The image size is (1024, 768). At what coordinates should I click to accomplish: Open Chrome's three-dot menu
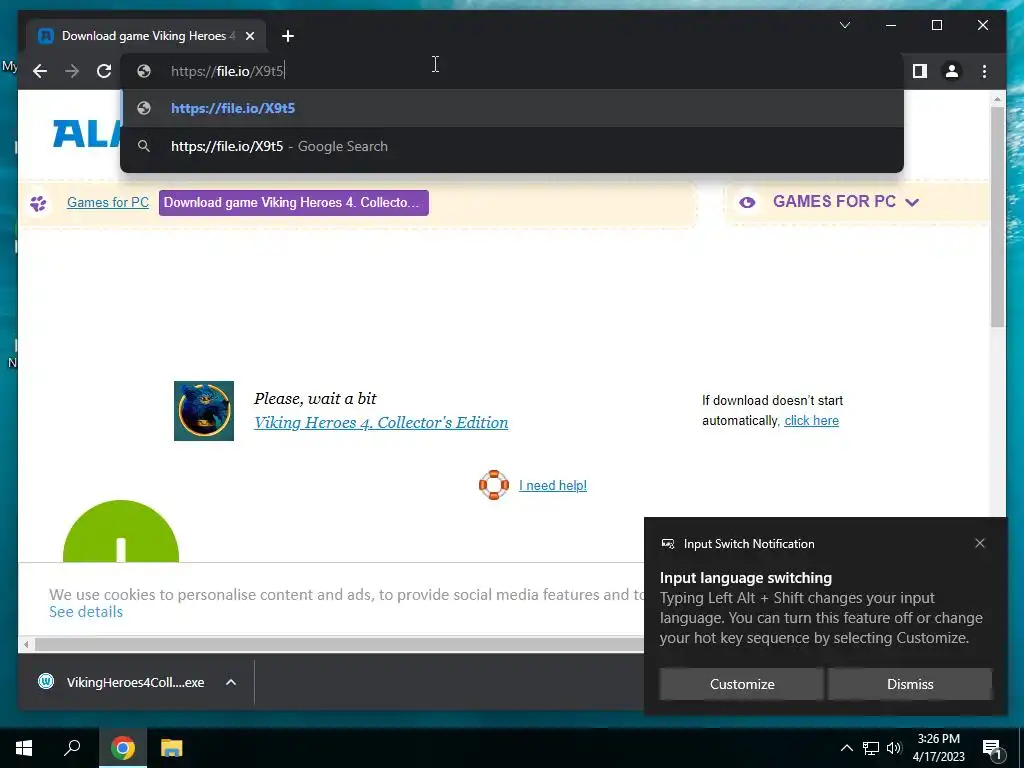point(984,71)
